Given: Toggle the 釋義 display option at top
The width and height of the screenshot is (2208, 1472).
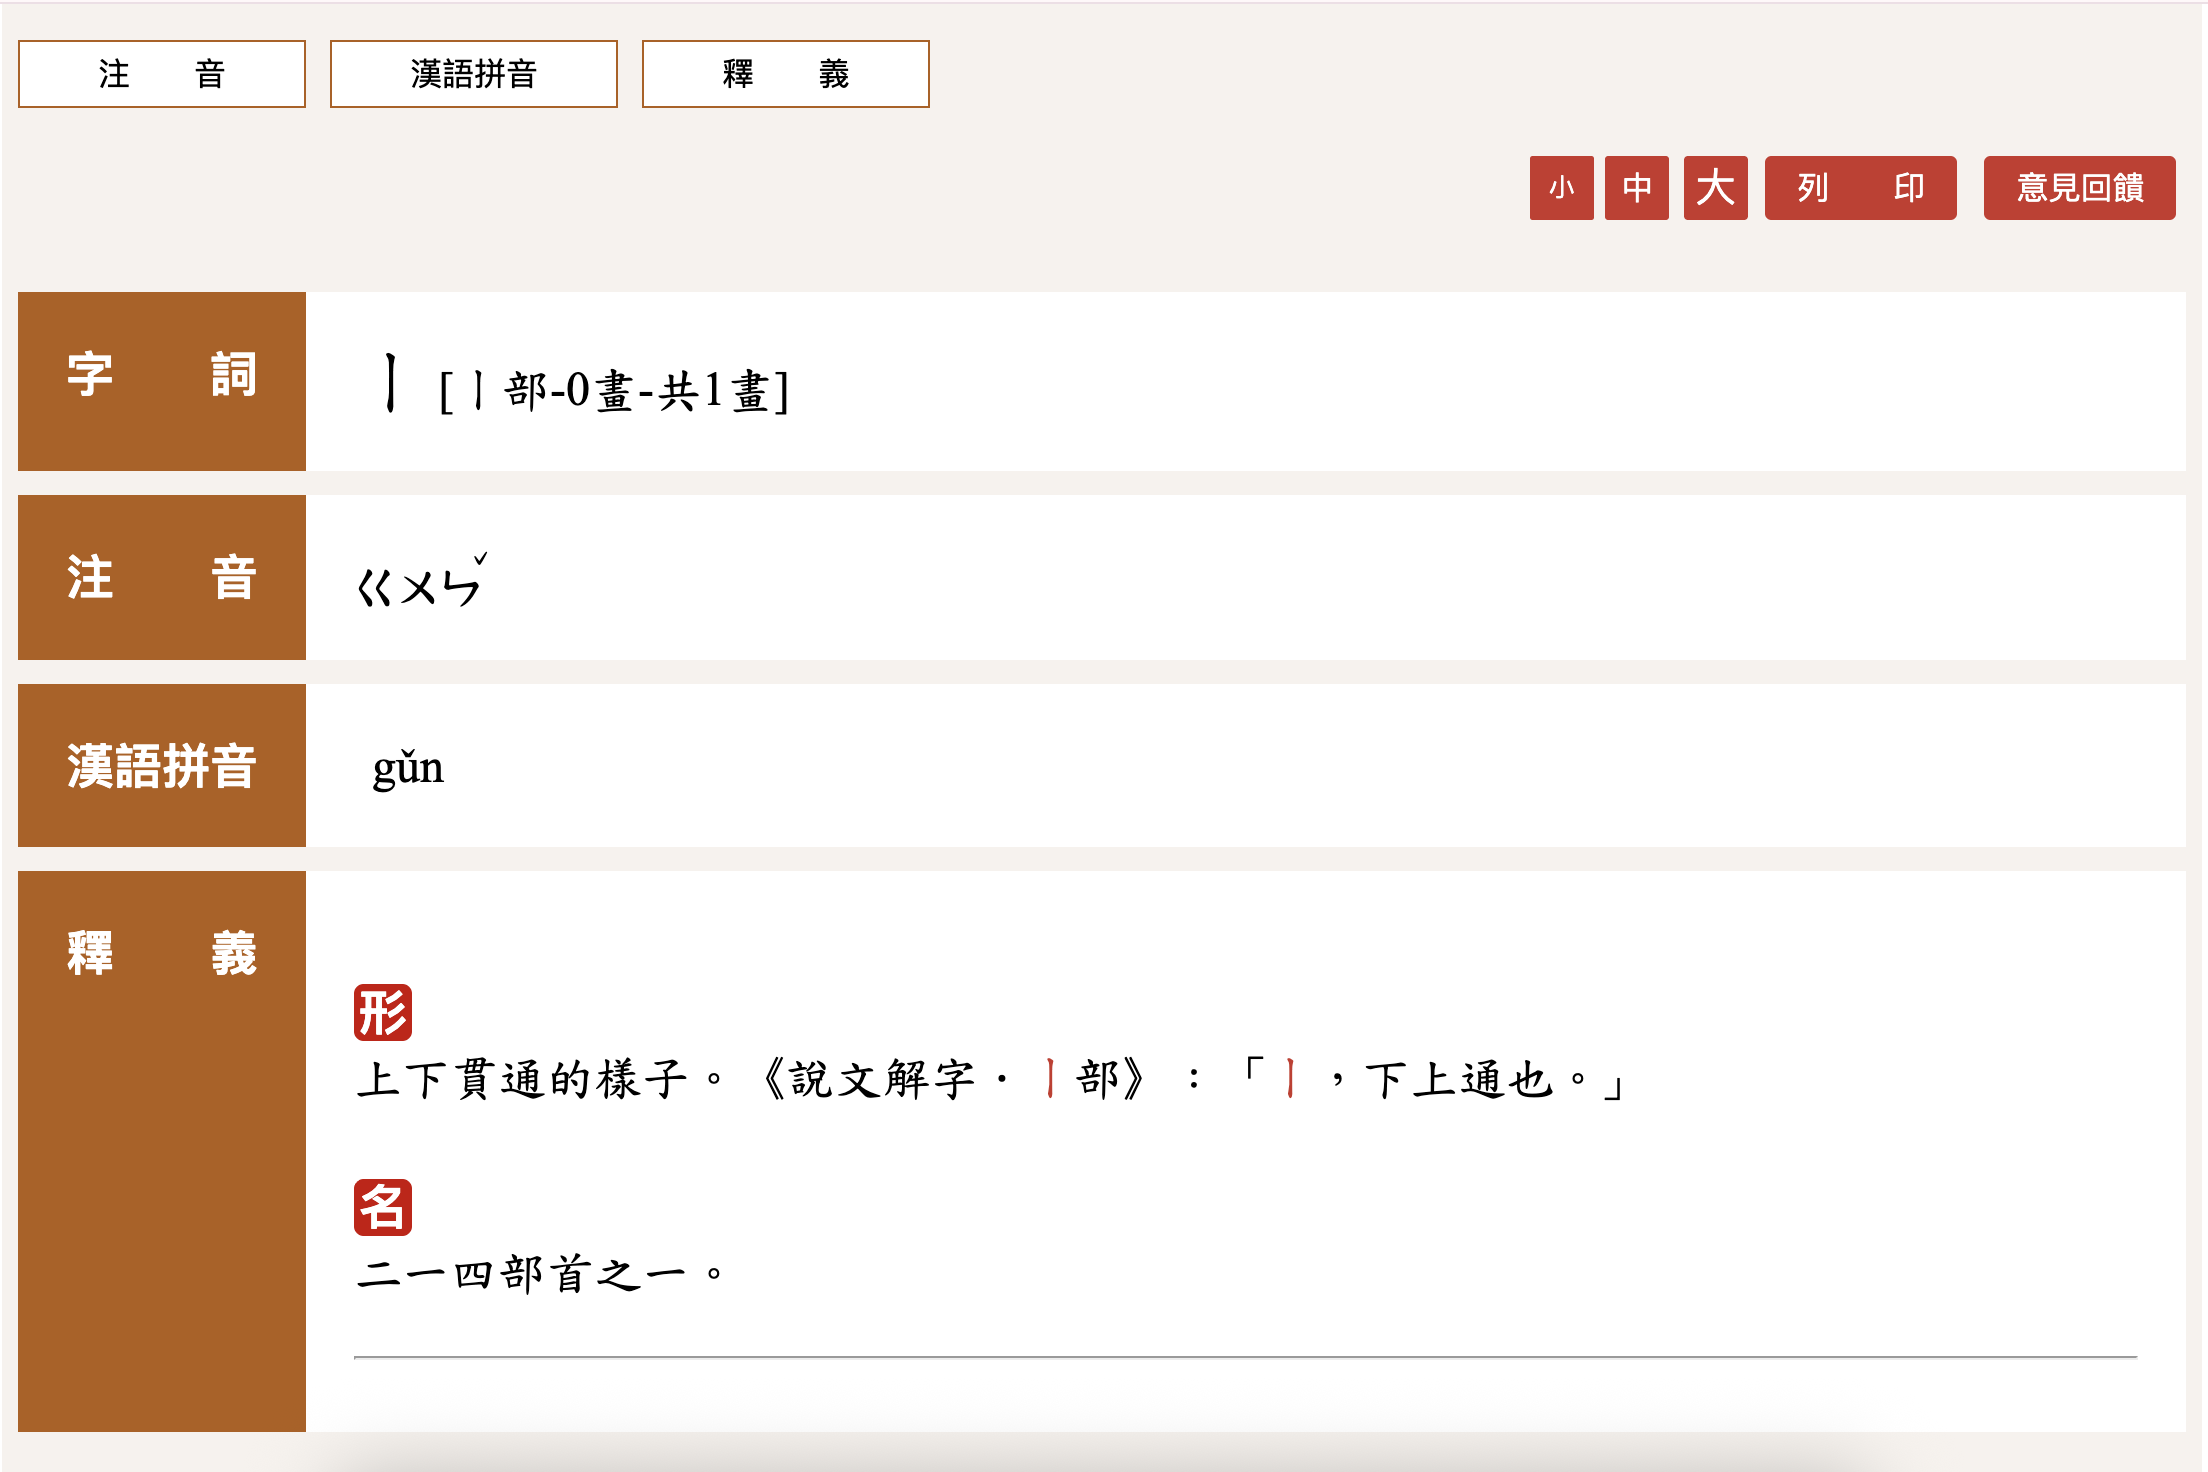Looking at the screenshot, I should pyautogui.click(x=786, y=73).
